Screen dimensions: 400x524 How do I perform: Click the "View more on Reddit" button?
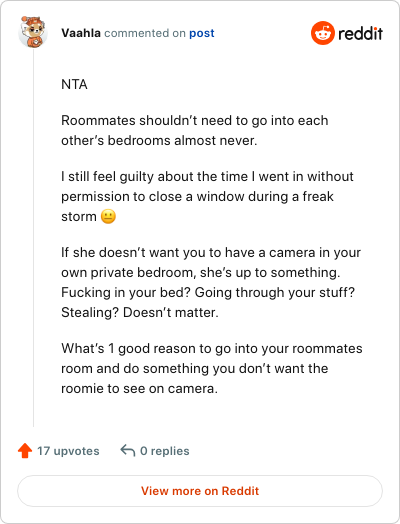(x=200, y=491)
